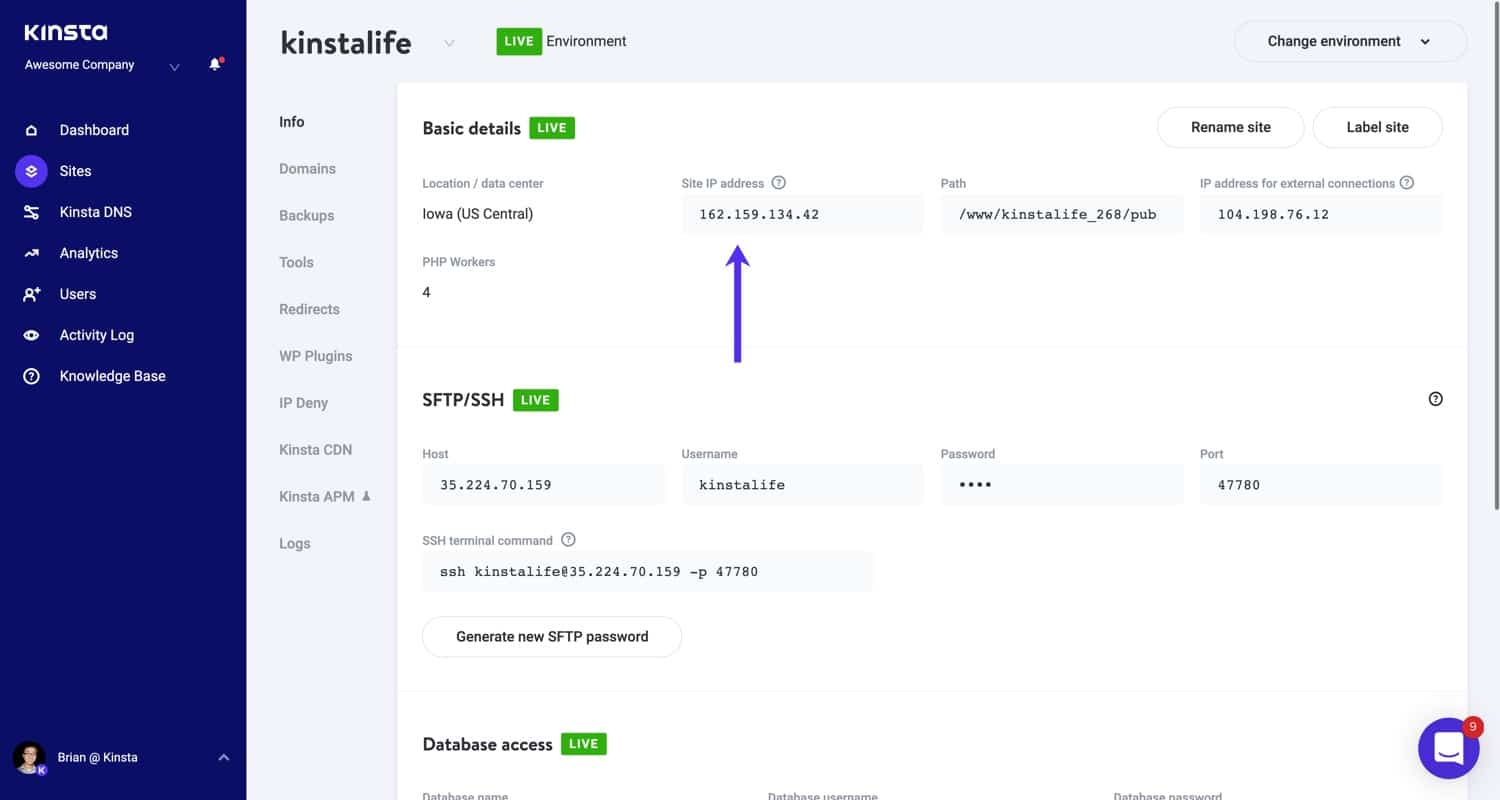Open Analytics in sidebar

[x=88, y=253]
